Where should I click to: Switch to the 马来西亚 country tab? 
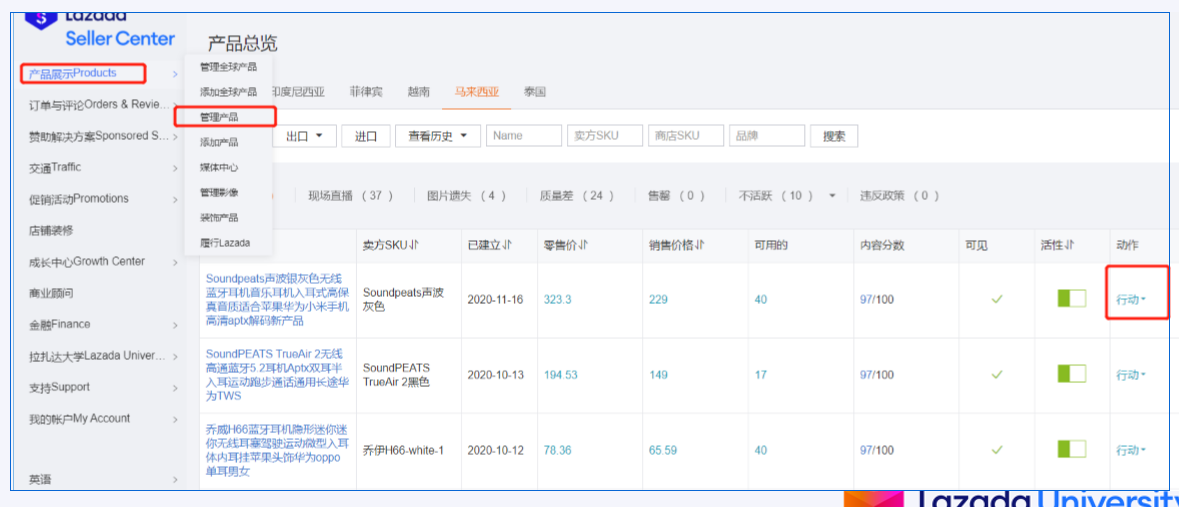477,93
